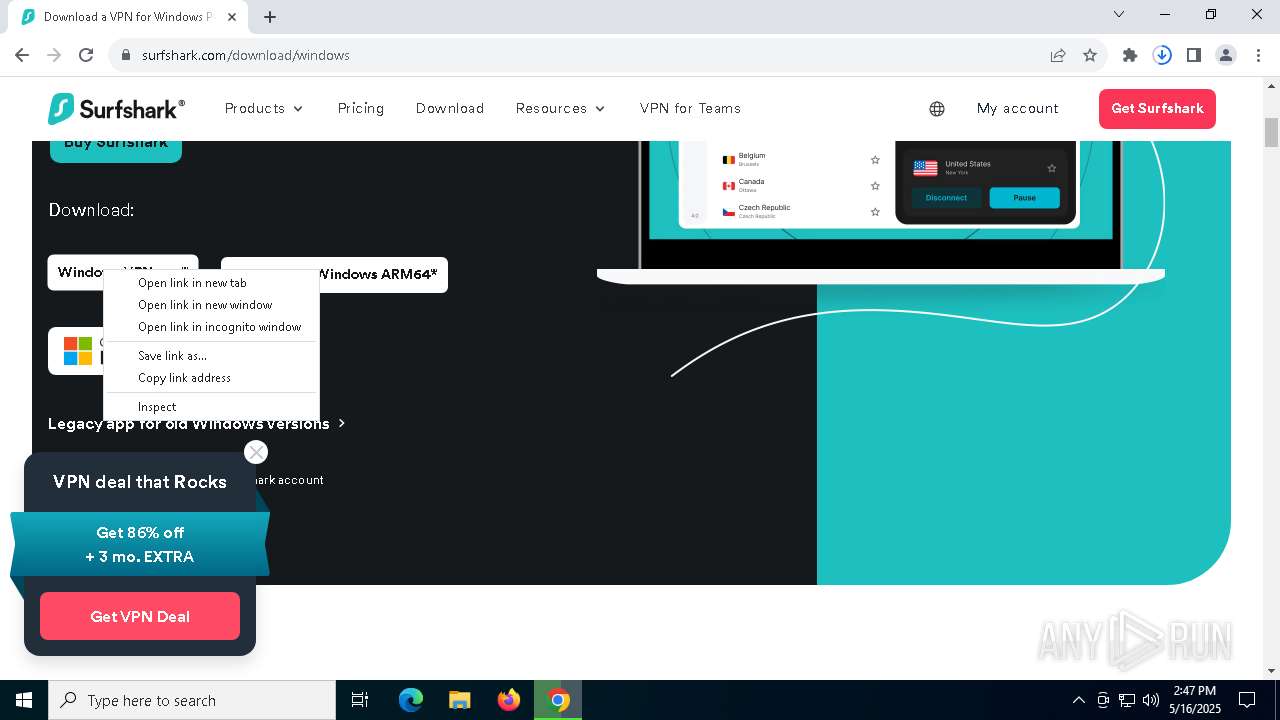Click the Chrome taskbar icon
Screen dimensions: 1280x720
pos(558,700)
